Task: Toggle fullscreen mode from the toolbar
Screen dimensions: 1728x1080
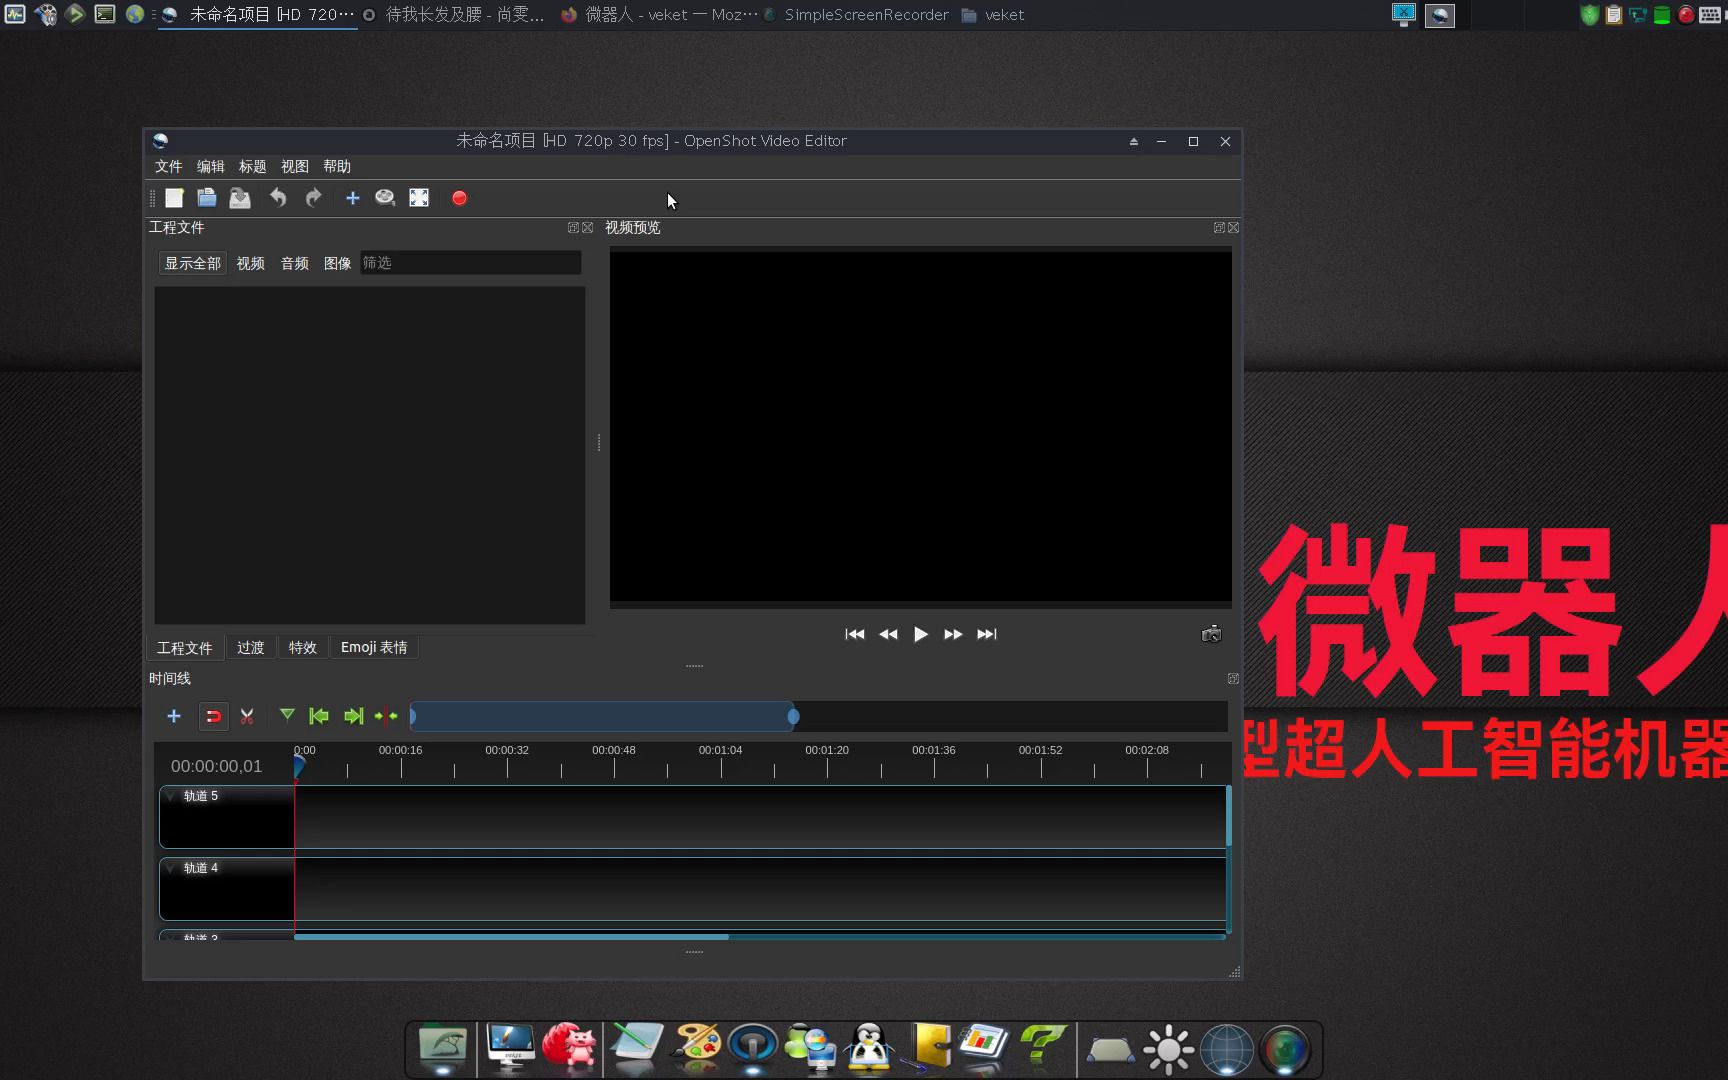Action: pos(419,198)
